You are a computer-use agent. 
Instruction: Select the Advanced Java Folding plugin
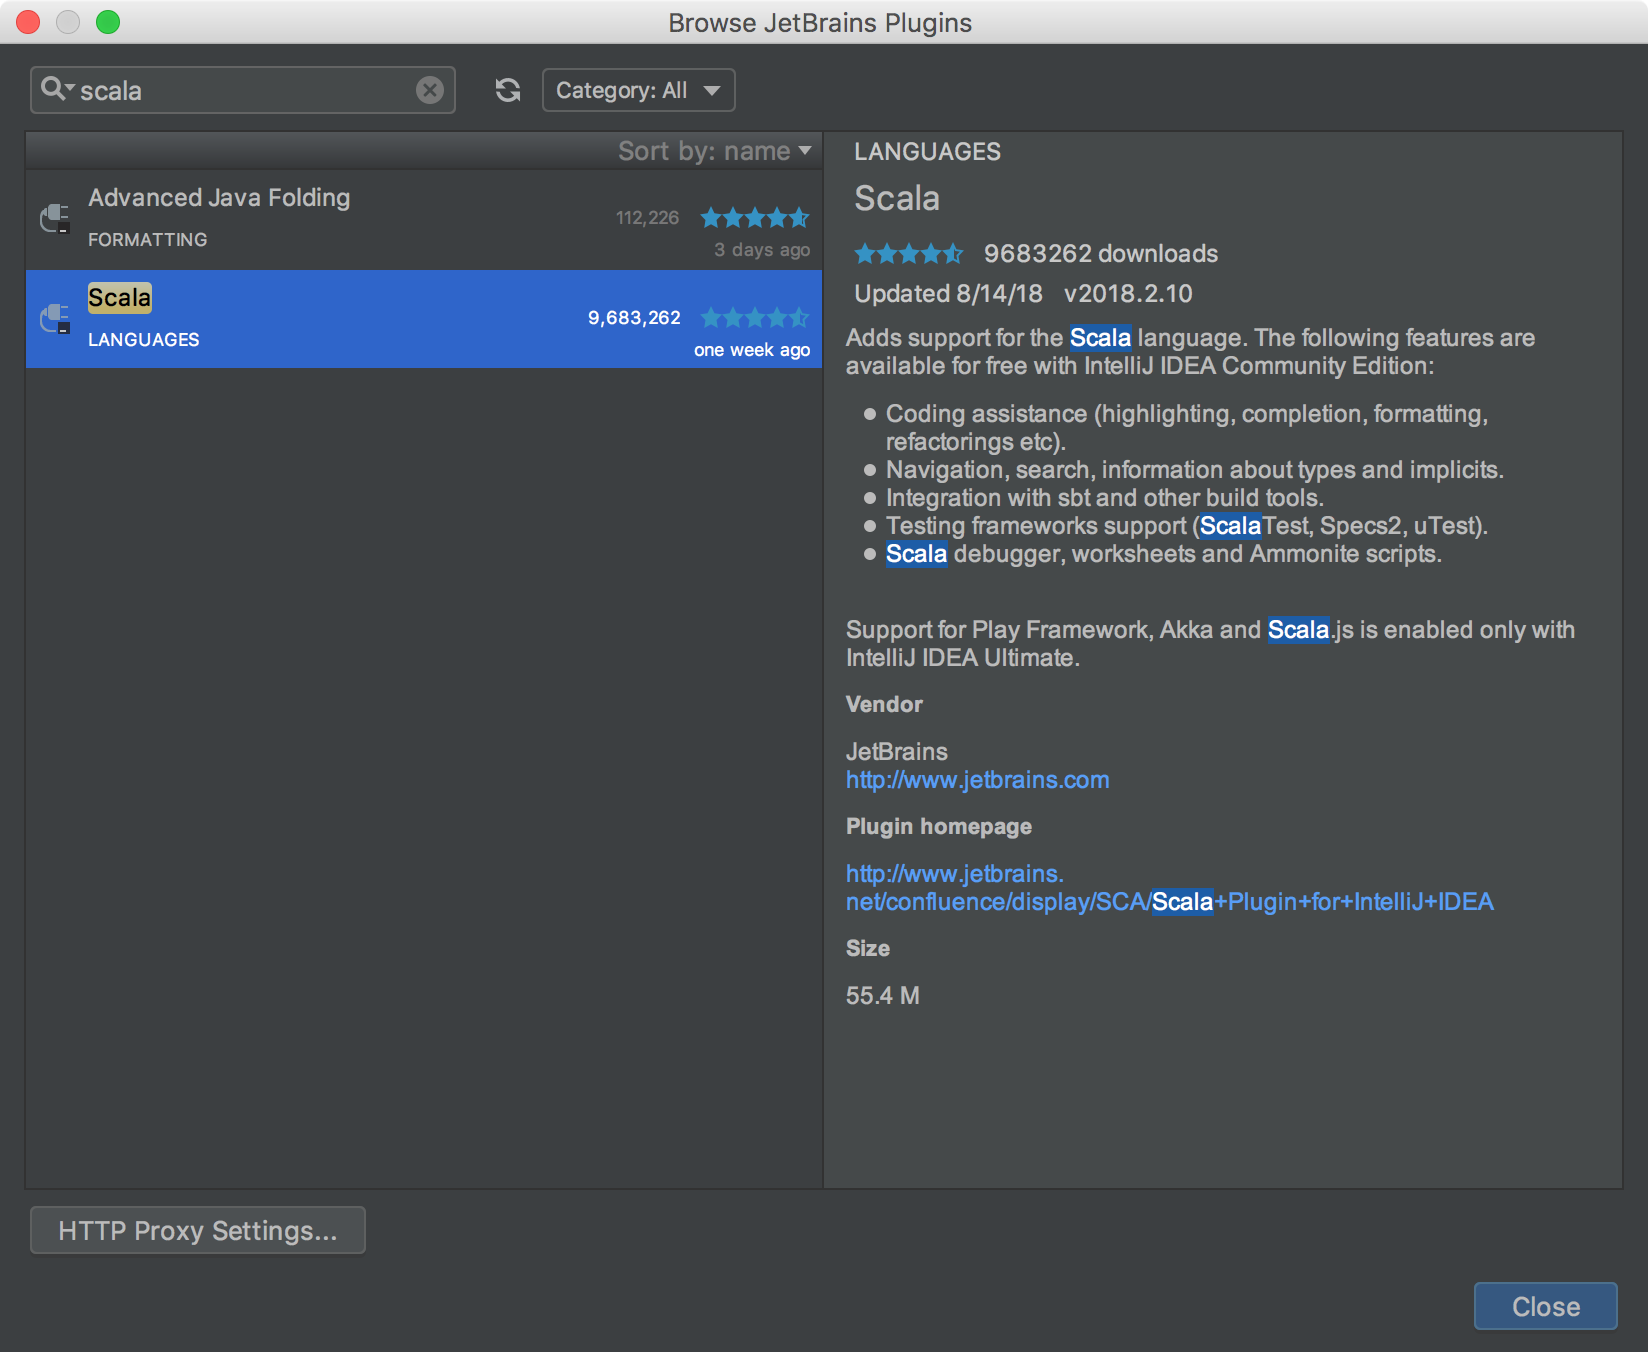click(219, 198)
